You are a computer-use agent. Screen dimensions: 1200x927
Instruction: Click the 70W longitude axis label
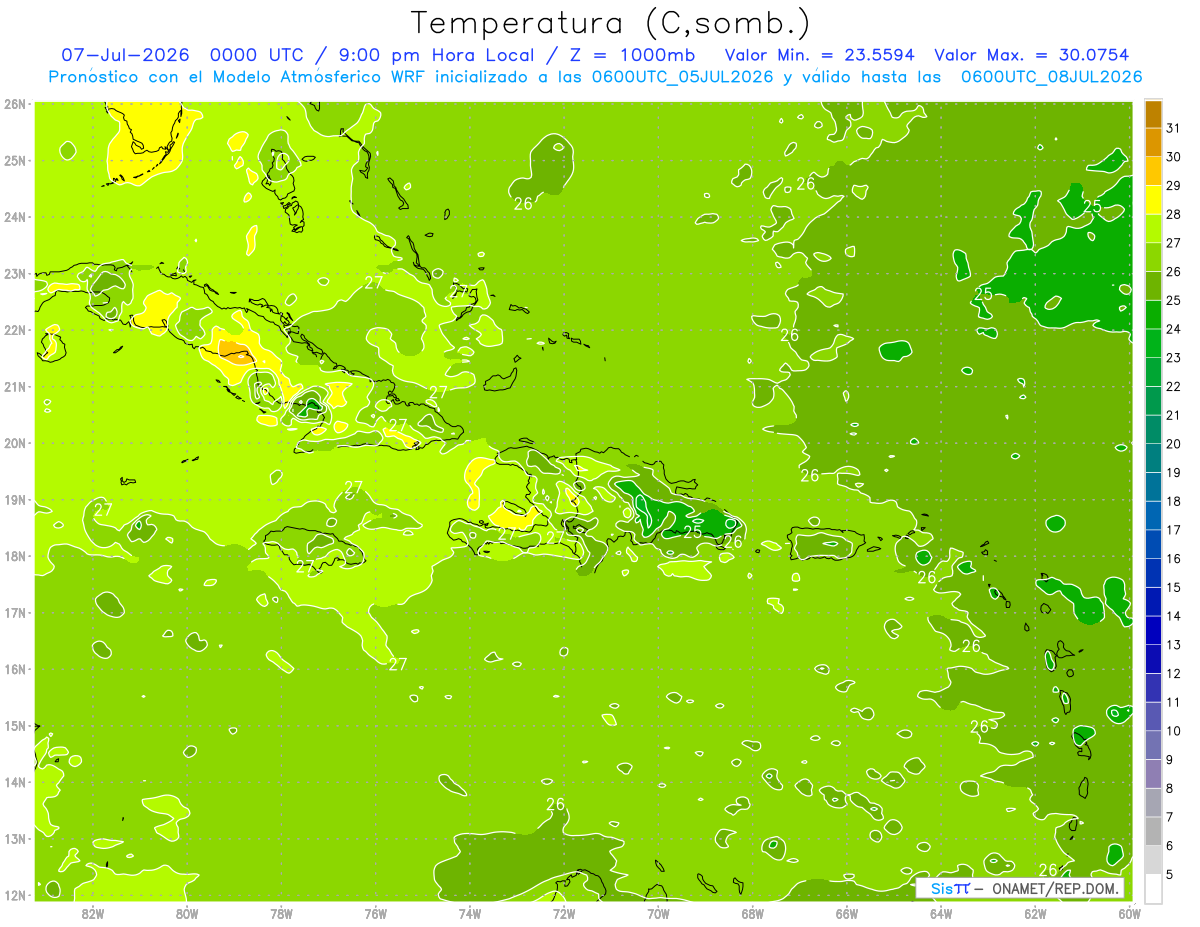(x=658, y=913)
